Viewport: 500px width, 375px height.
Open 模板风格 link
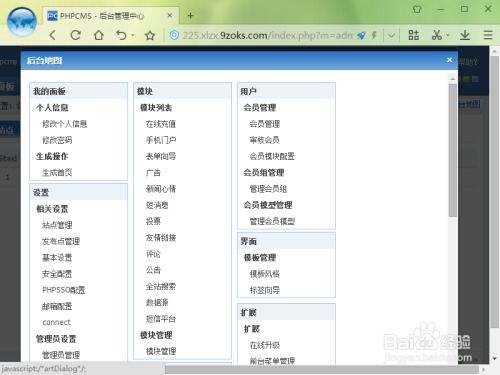click(x=265, y=274)
